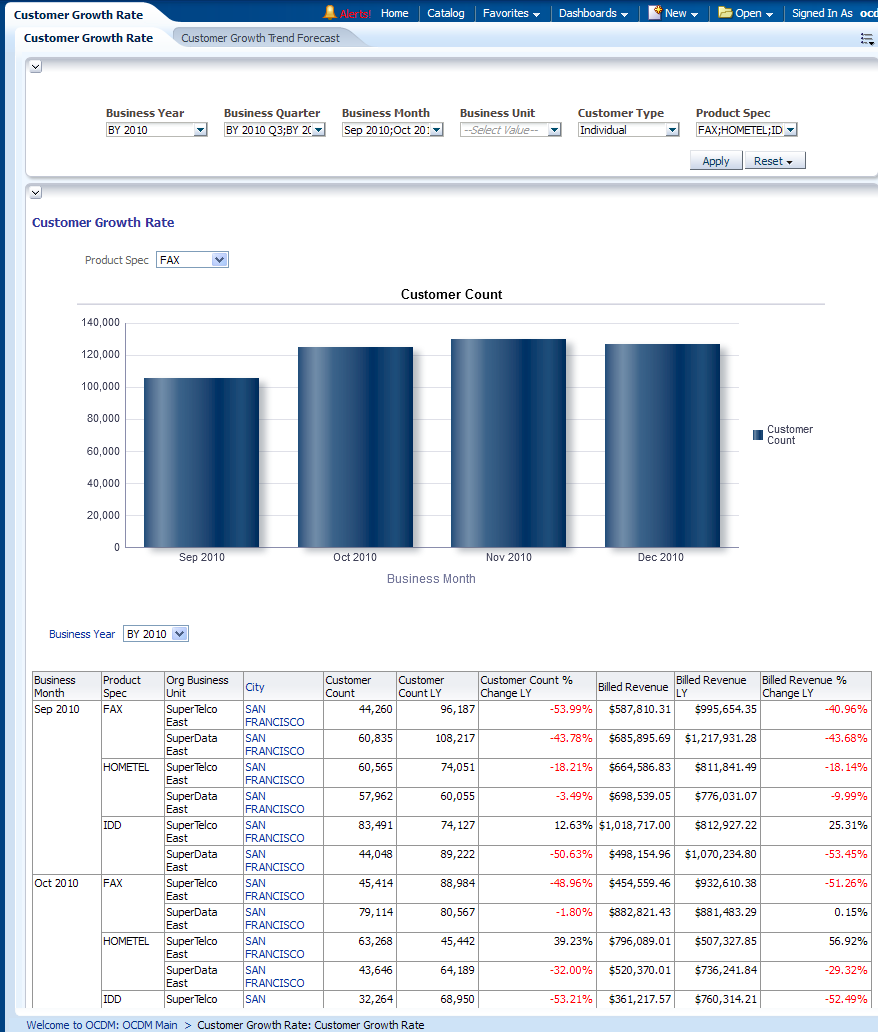The height and width of the screenshot is (1032, 878).
Task: Open the Favorites menu
Action: click(511, 13)
